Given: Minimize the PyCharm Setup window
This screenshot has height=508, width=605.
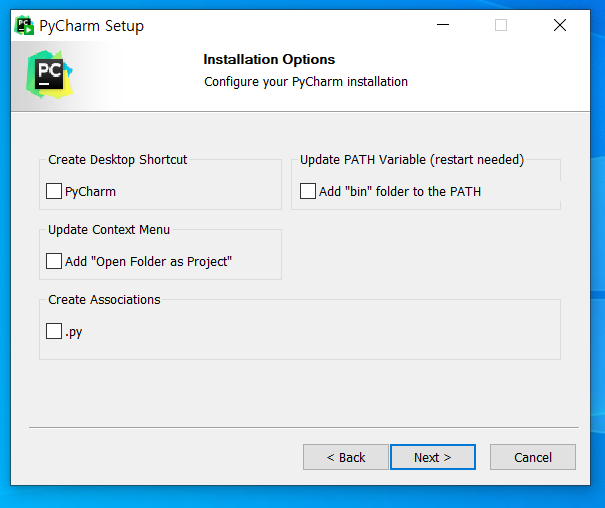Looking at the screenshot, I should point(443,25).
